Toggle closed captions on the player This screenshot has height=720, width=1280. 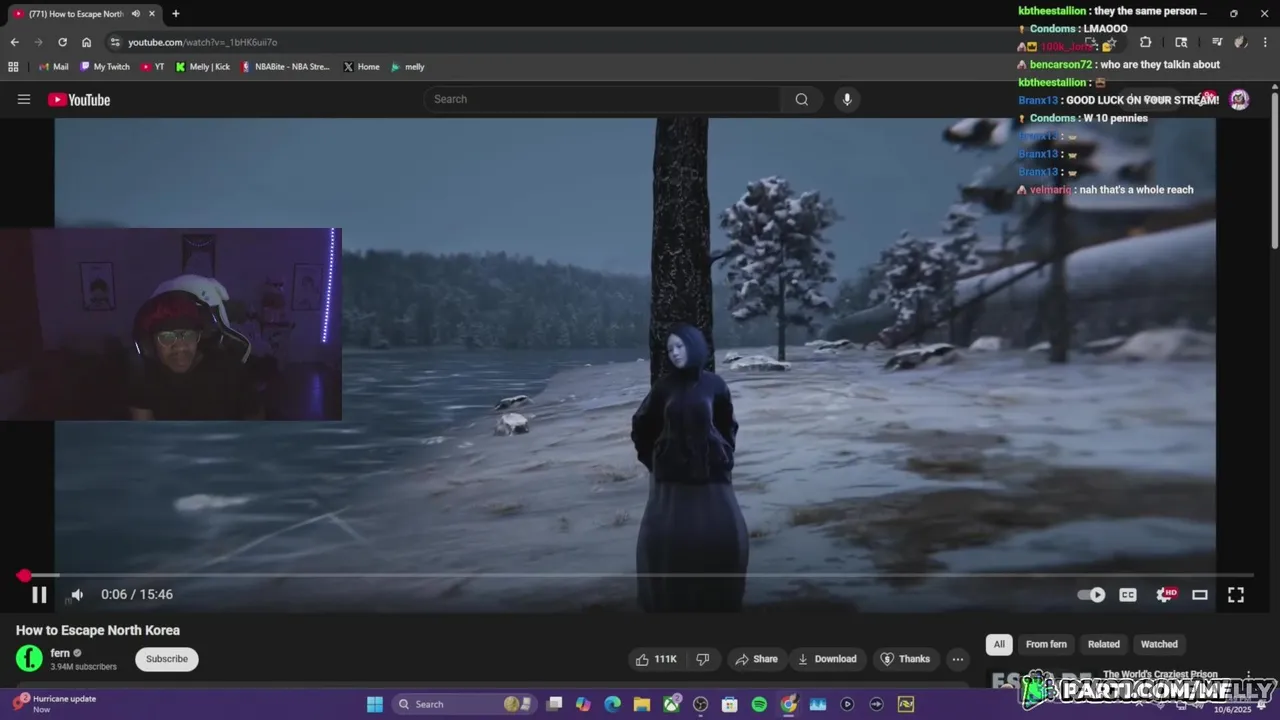tap(1128, 595)
